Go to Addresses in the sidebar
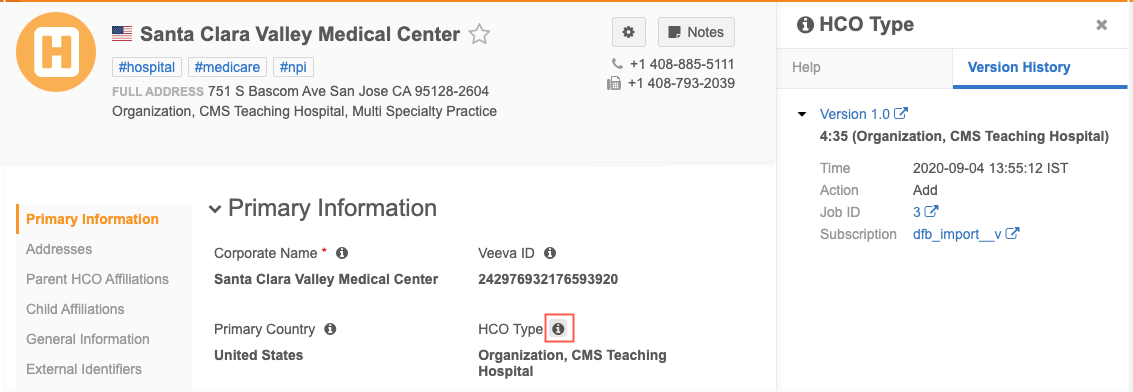The image size is (1133, 392). pyautogui.click(x=59, y=249)
